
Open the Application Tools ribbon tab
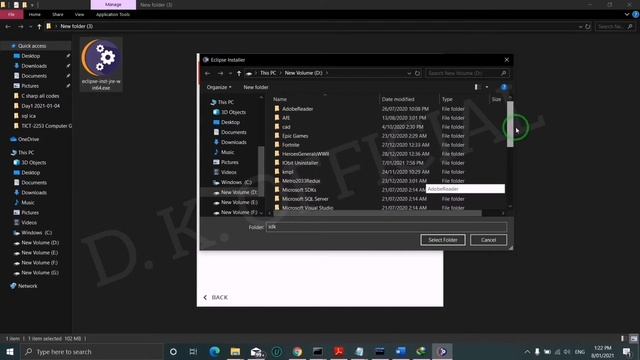tap(113, 14)
